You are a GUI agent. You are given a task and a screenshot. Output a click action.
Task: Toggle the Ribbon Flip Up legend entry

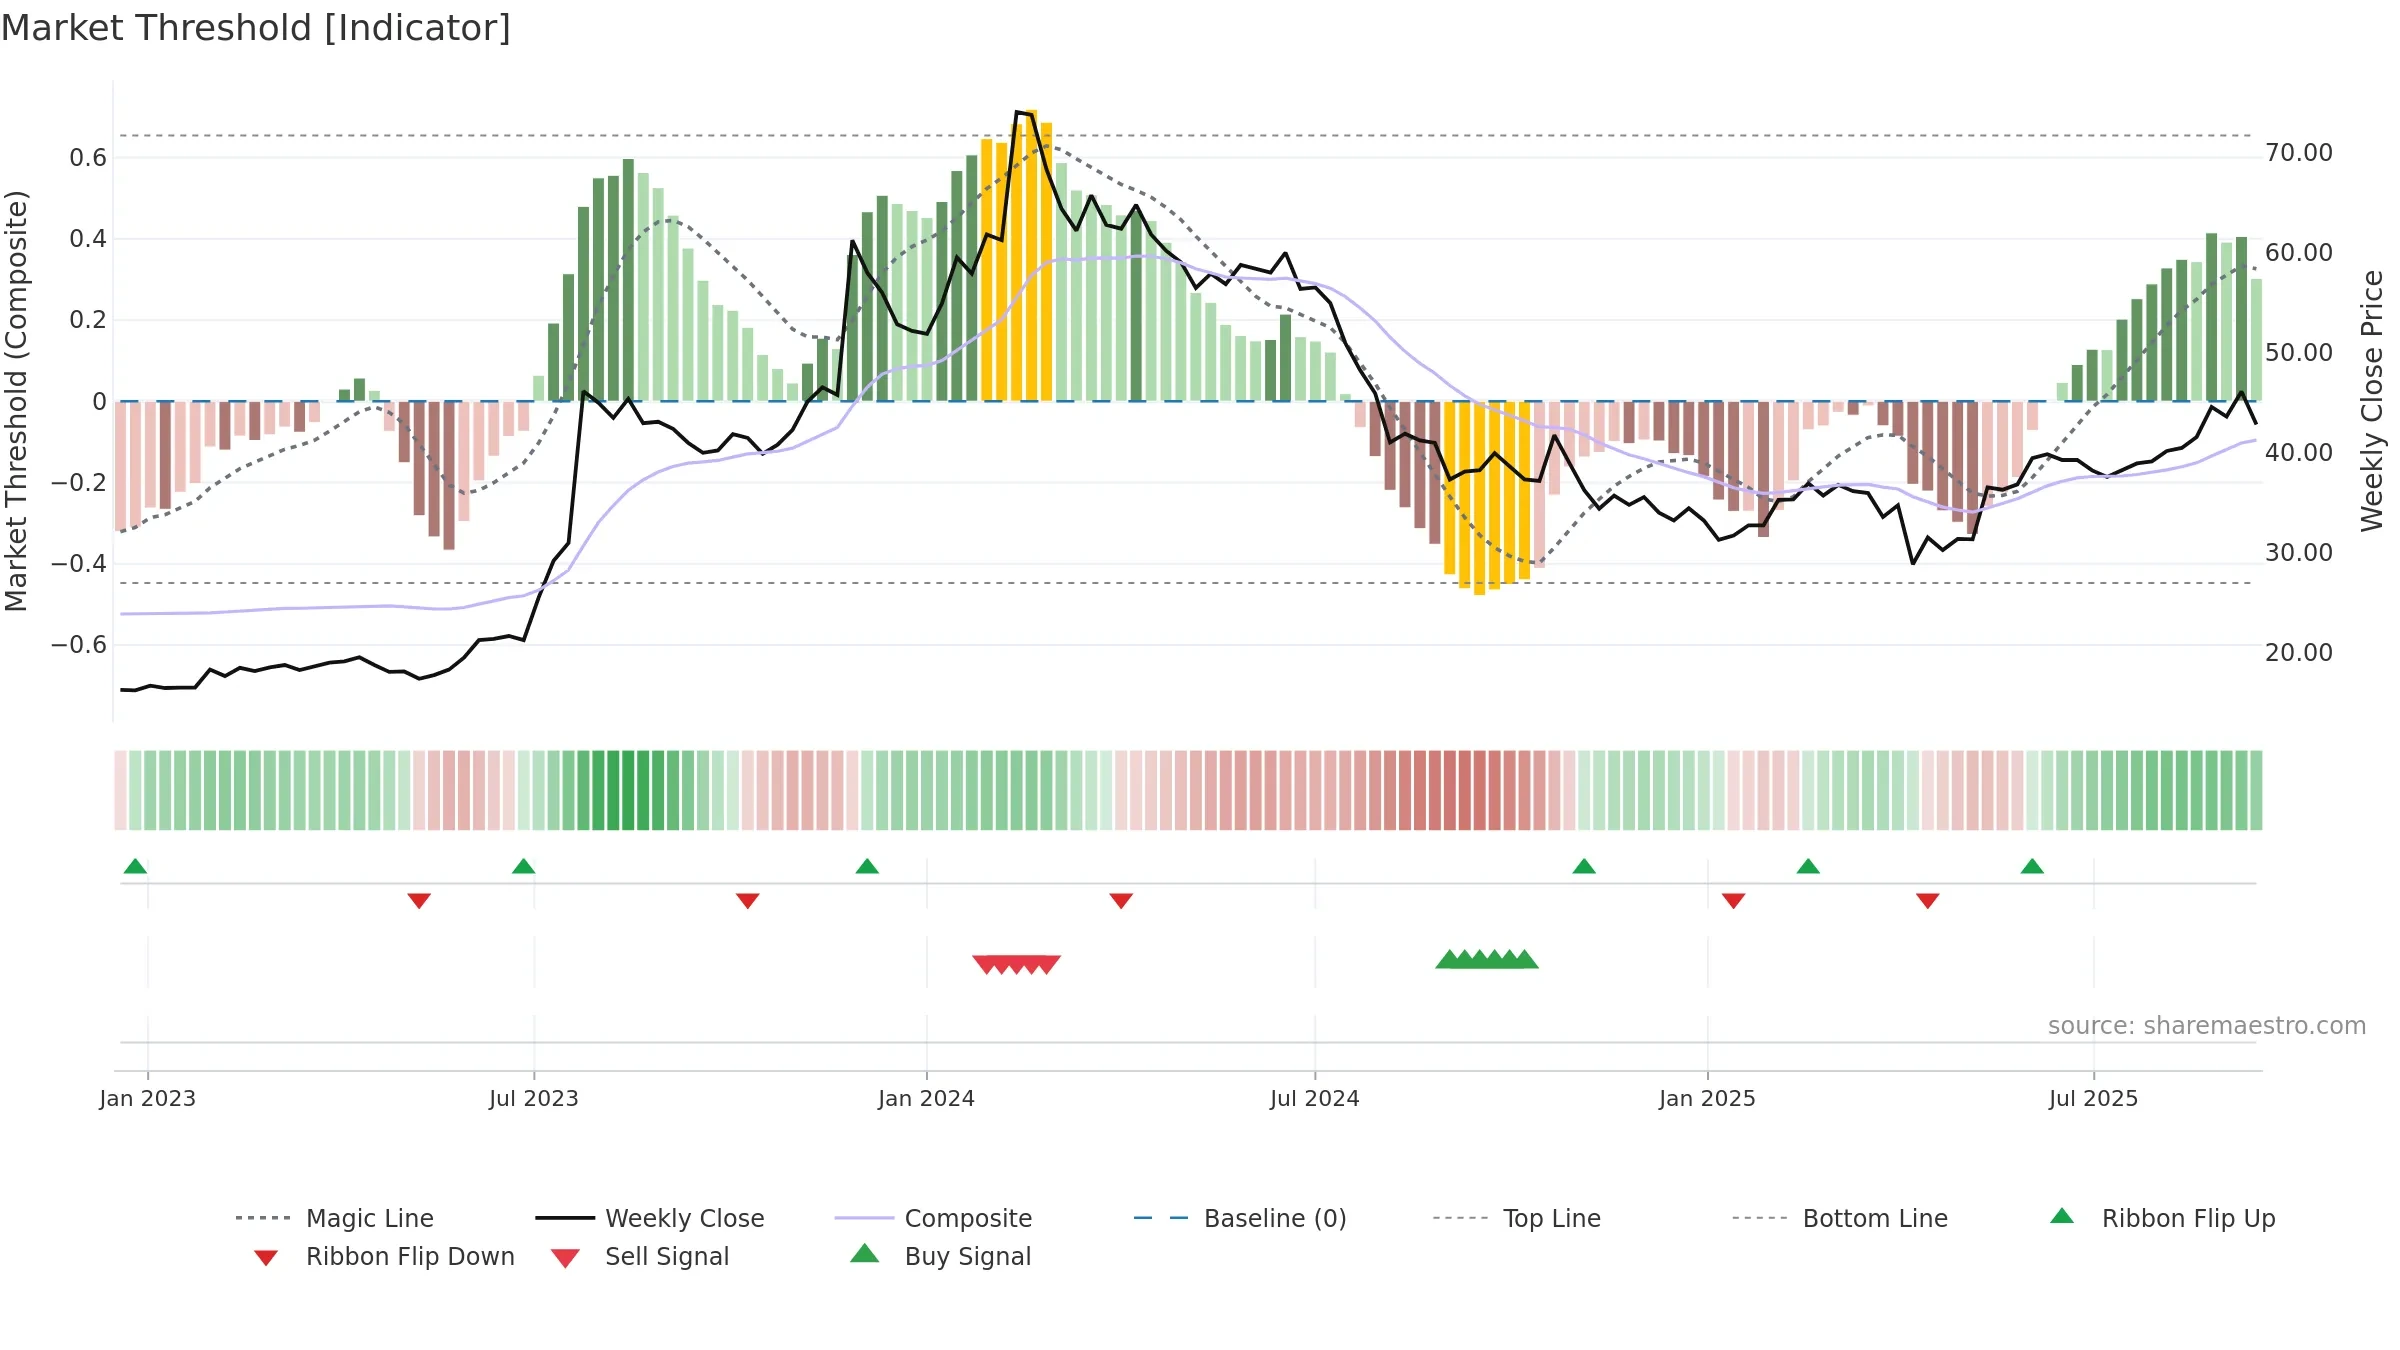(2162, 1218)
